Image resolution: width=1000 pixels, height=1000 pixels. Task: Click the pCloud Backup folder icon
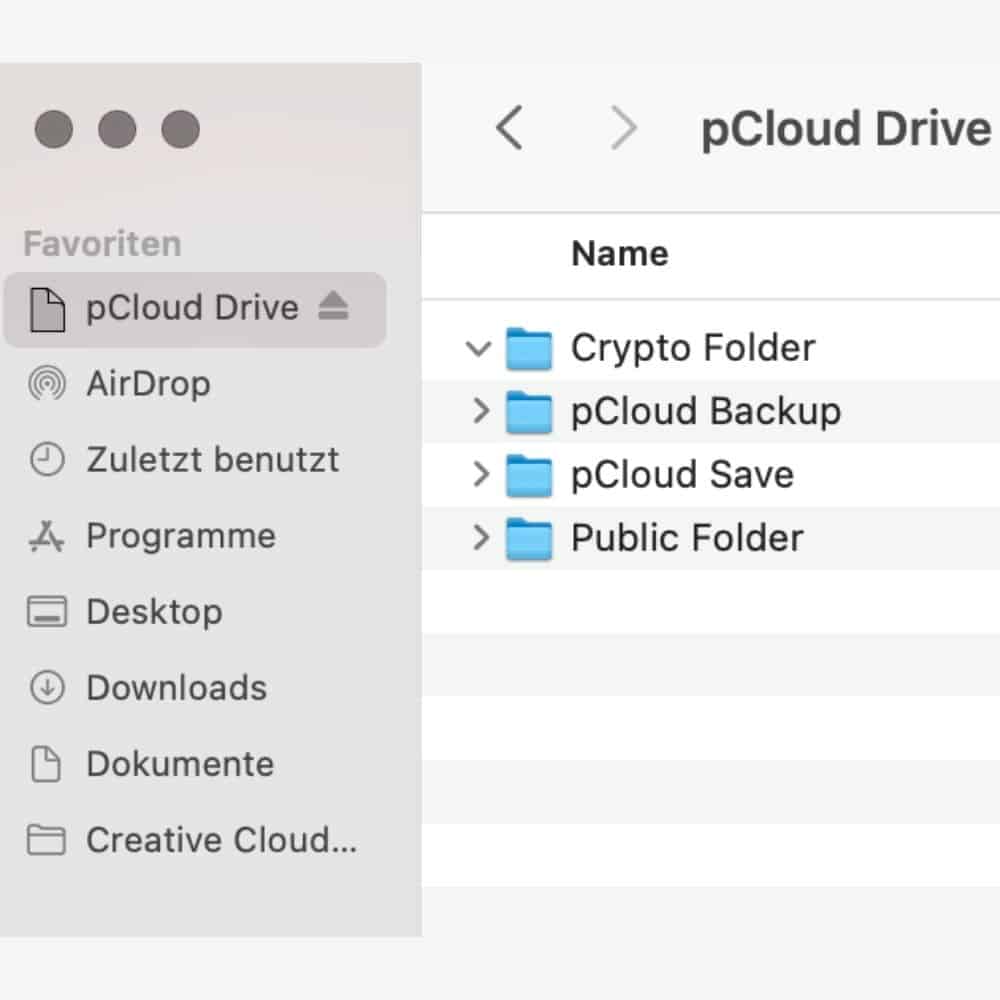(x=529, y=412)
